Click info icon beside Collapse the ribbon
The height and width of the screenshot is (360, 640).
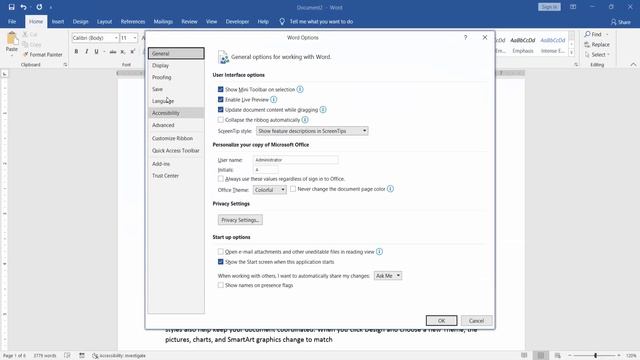pos(305,120)
